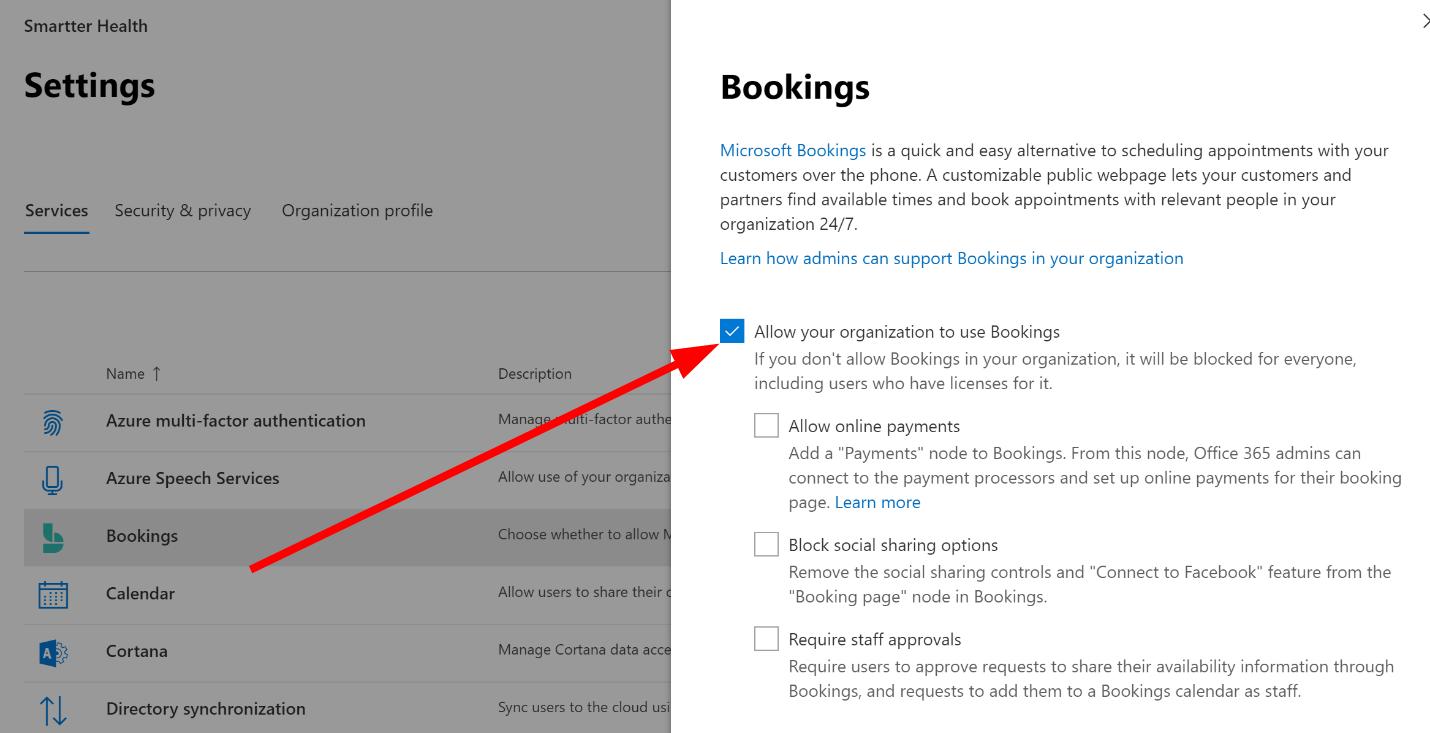This screenshot has width=1430, height=733.
Task: Open Learn how admins can support Bookings link
Action: (951, 258)
